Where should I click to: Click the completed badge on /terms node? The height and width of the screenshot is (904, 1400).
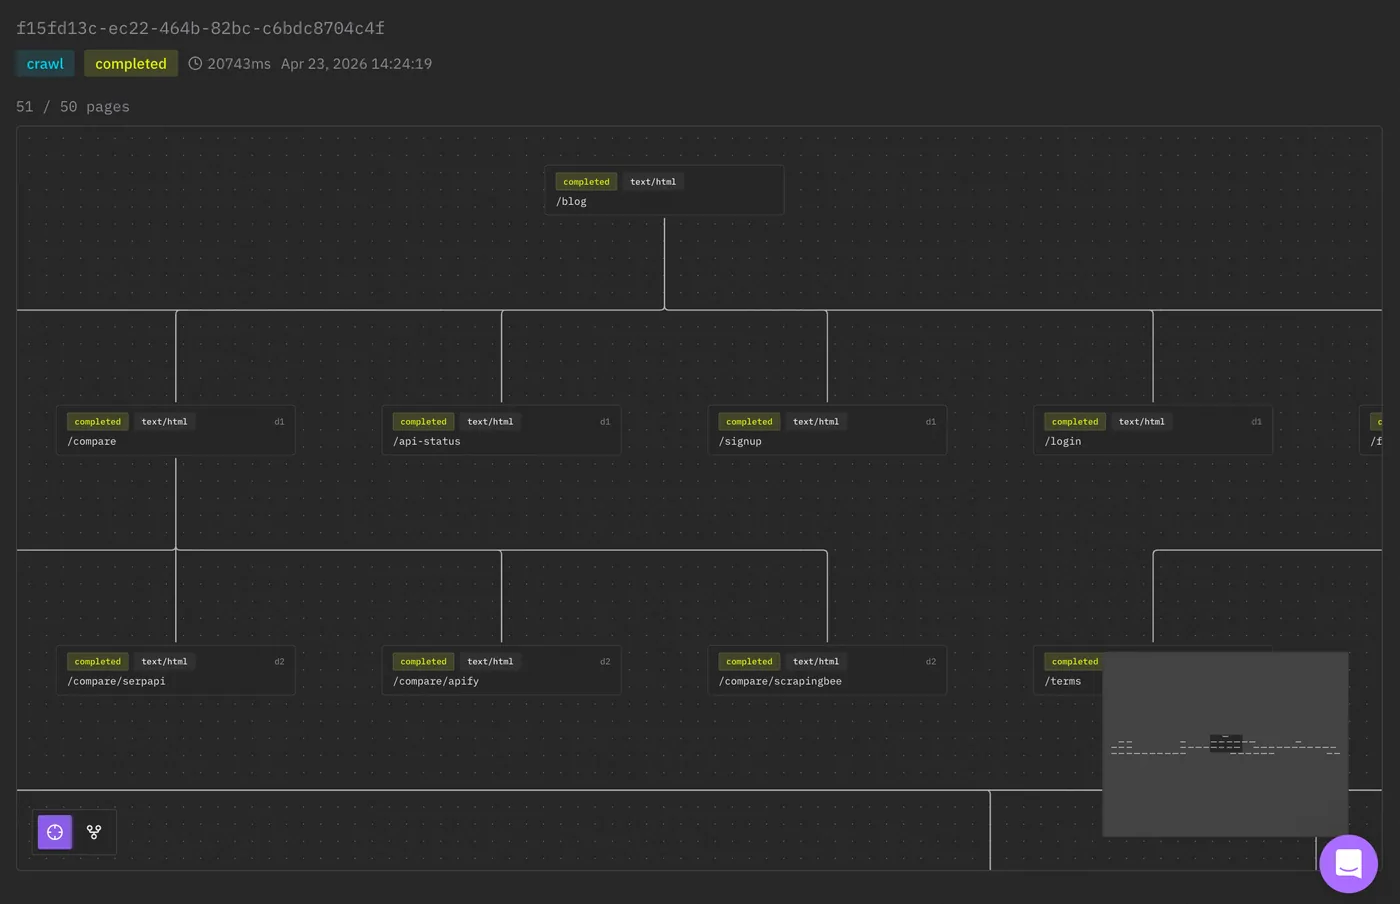click(x=1073, y=661)
